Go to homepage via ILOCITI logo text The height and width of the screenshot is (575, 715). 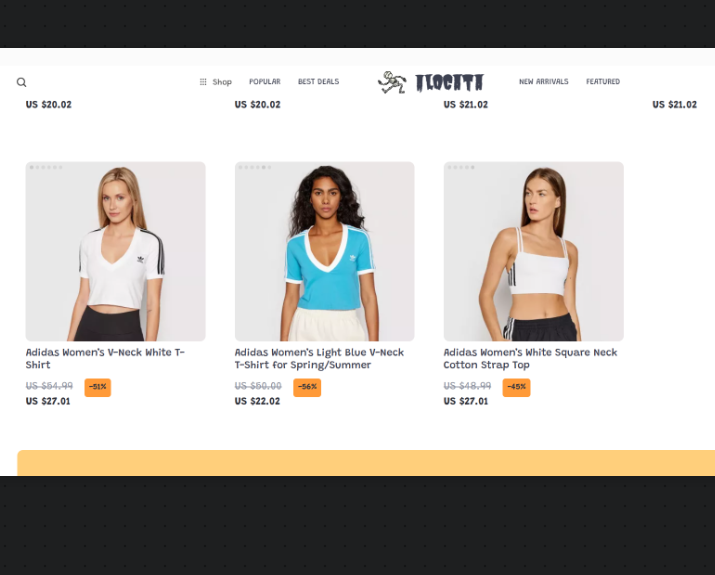449,83
